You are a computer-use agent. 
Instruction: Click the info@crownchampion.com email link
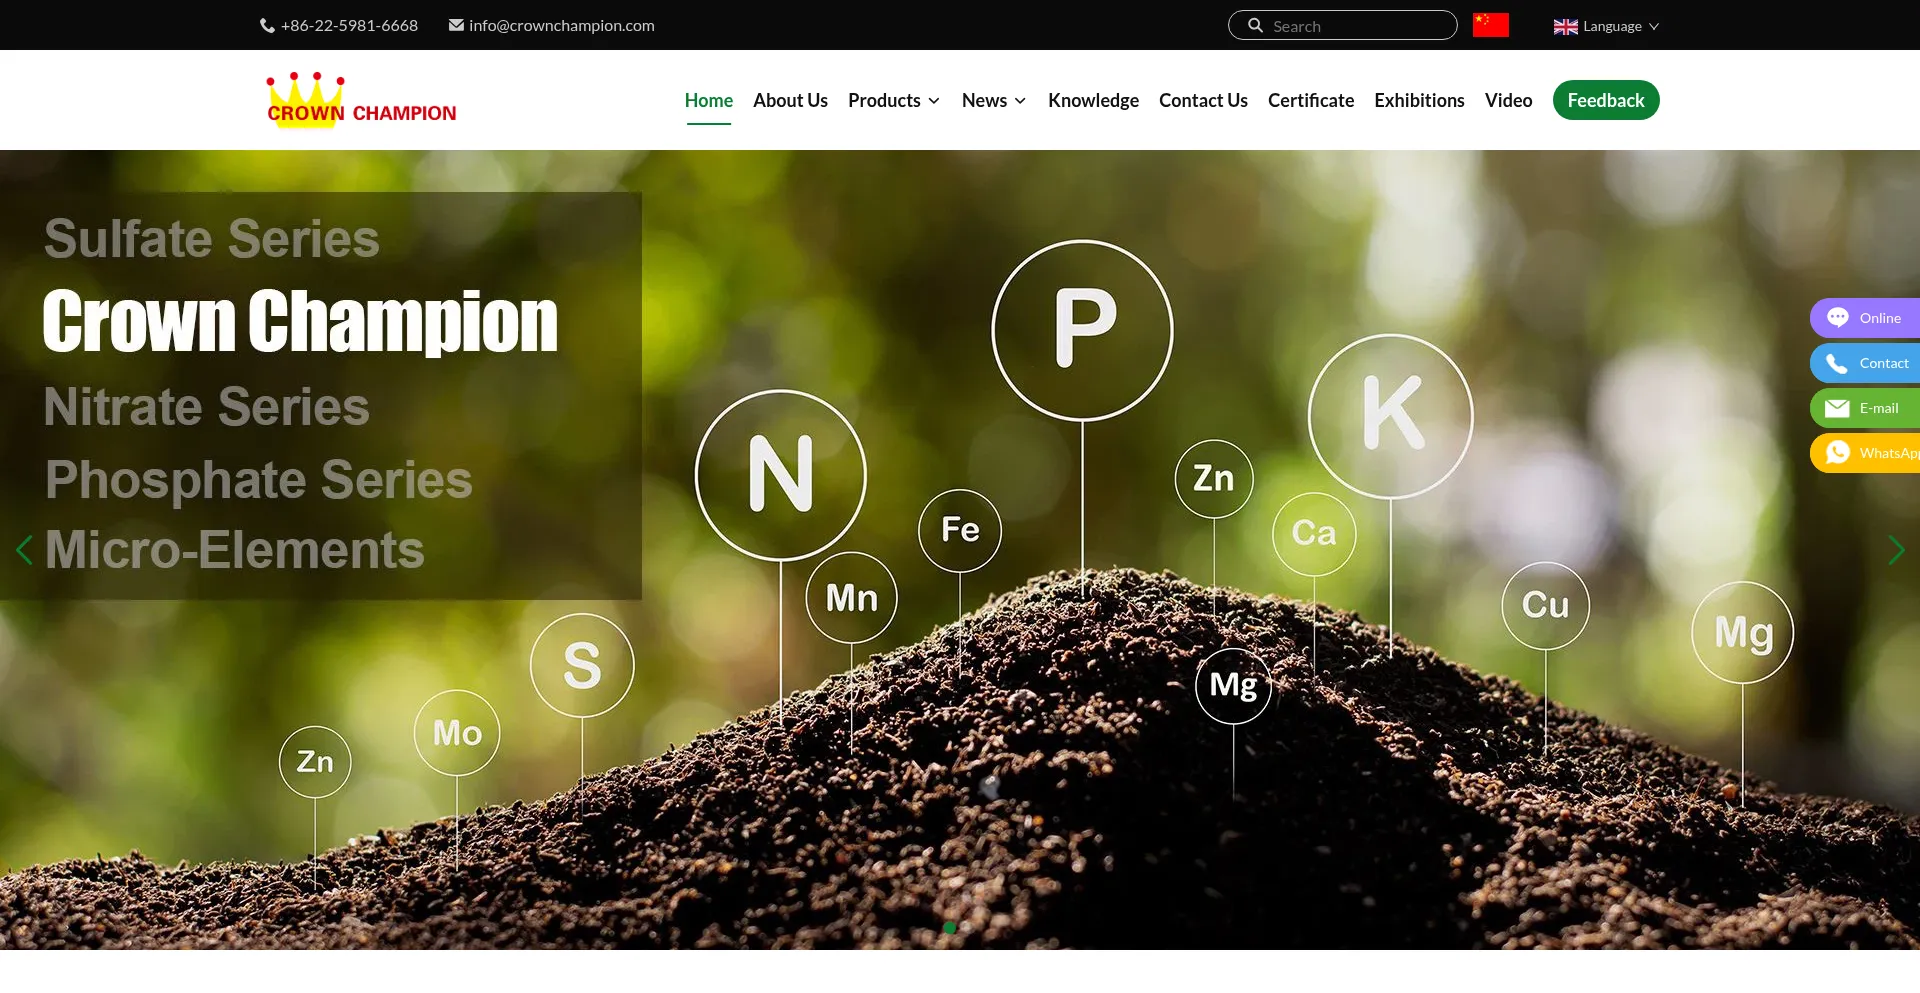561,26
